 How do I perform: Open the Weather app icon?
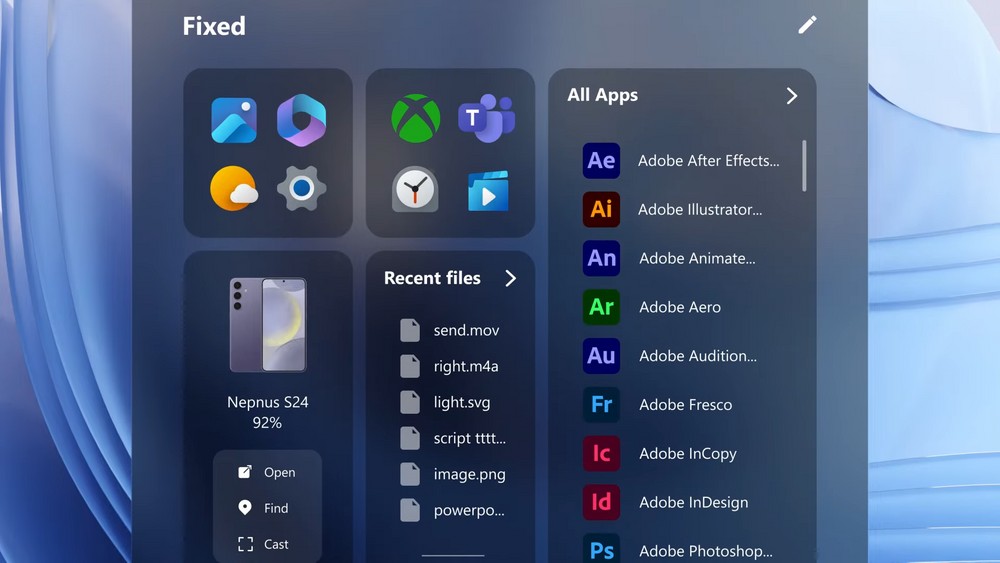[234, 189]
